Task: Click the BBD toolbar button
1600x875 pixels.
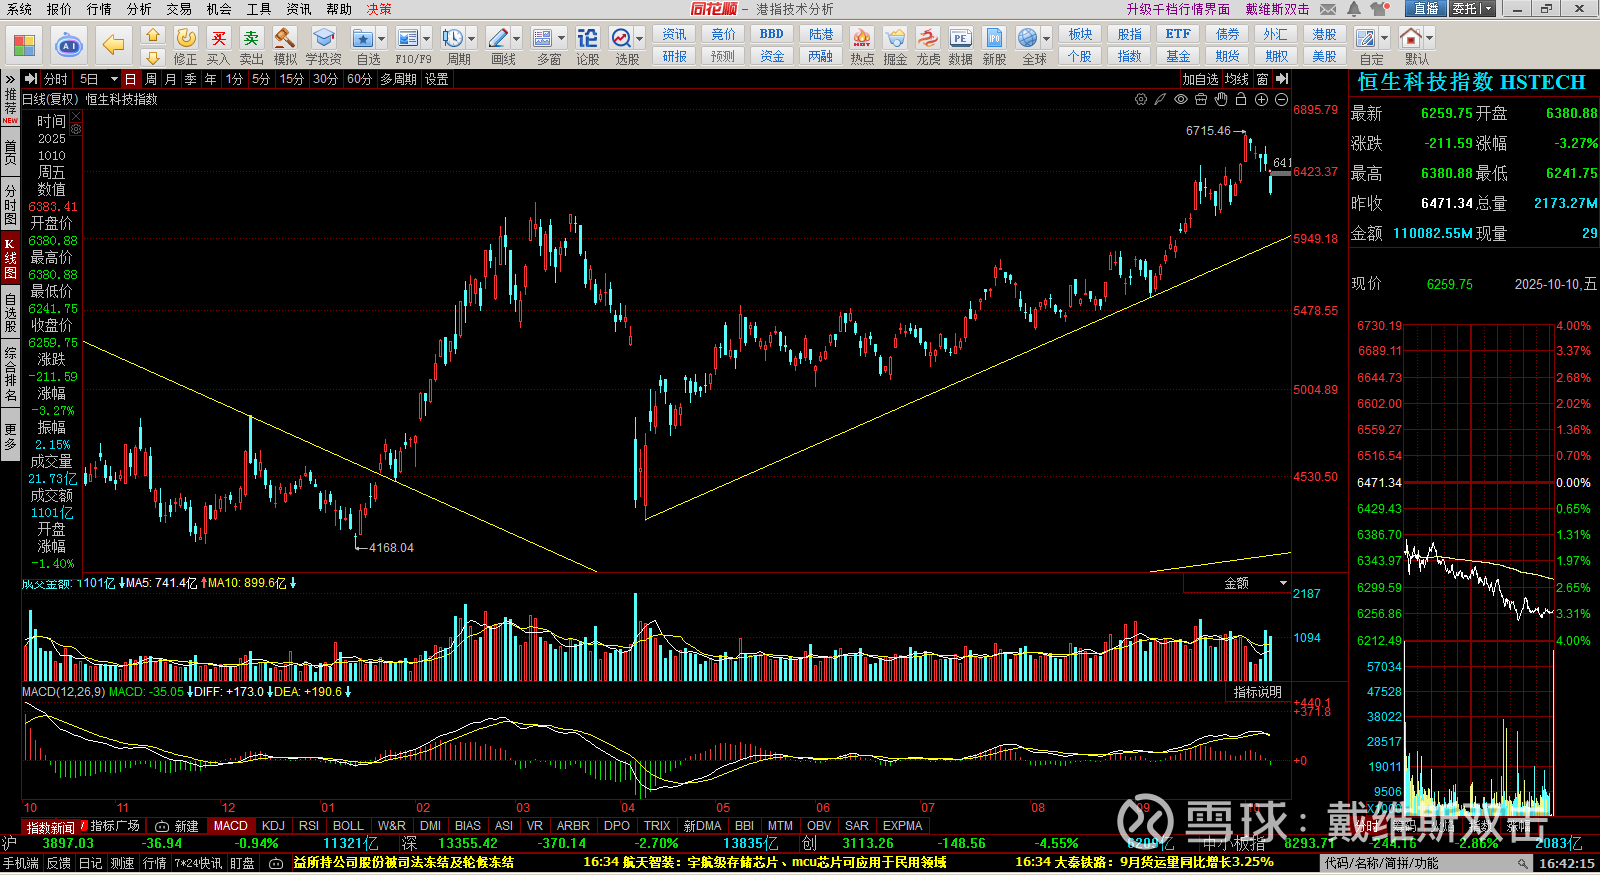Action: point(772,34)
